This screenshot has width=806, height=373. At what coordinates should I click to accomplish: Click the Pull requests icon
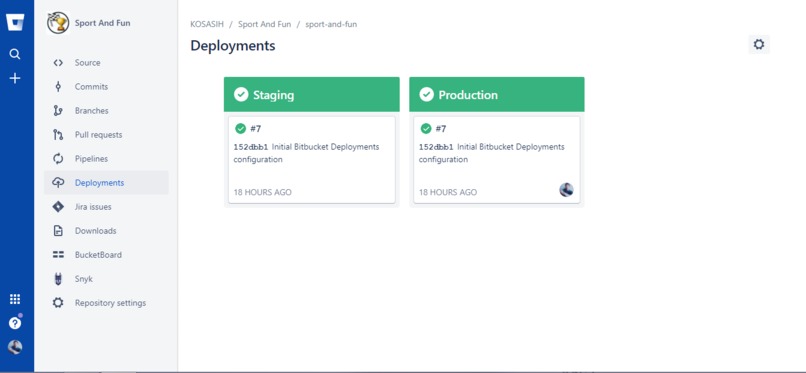58,135
